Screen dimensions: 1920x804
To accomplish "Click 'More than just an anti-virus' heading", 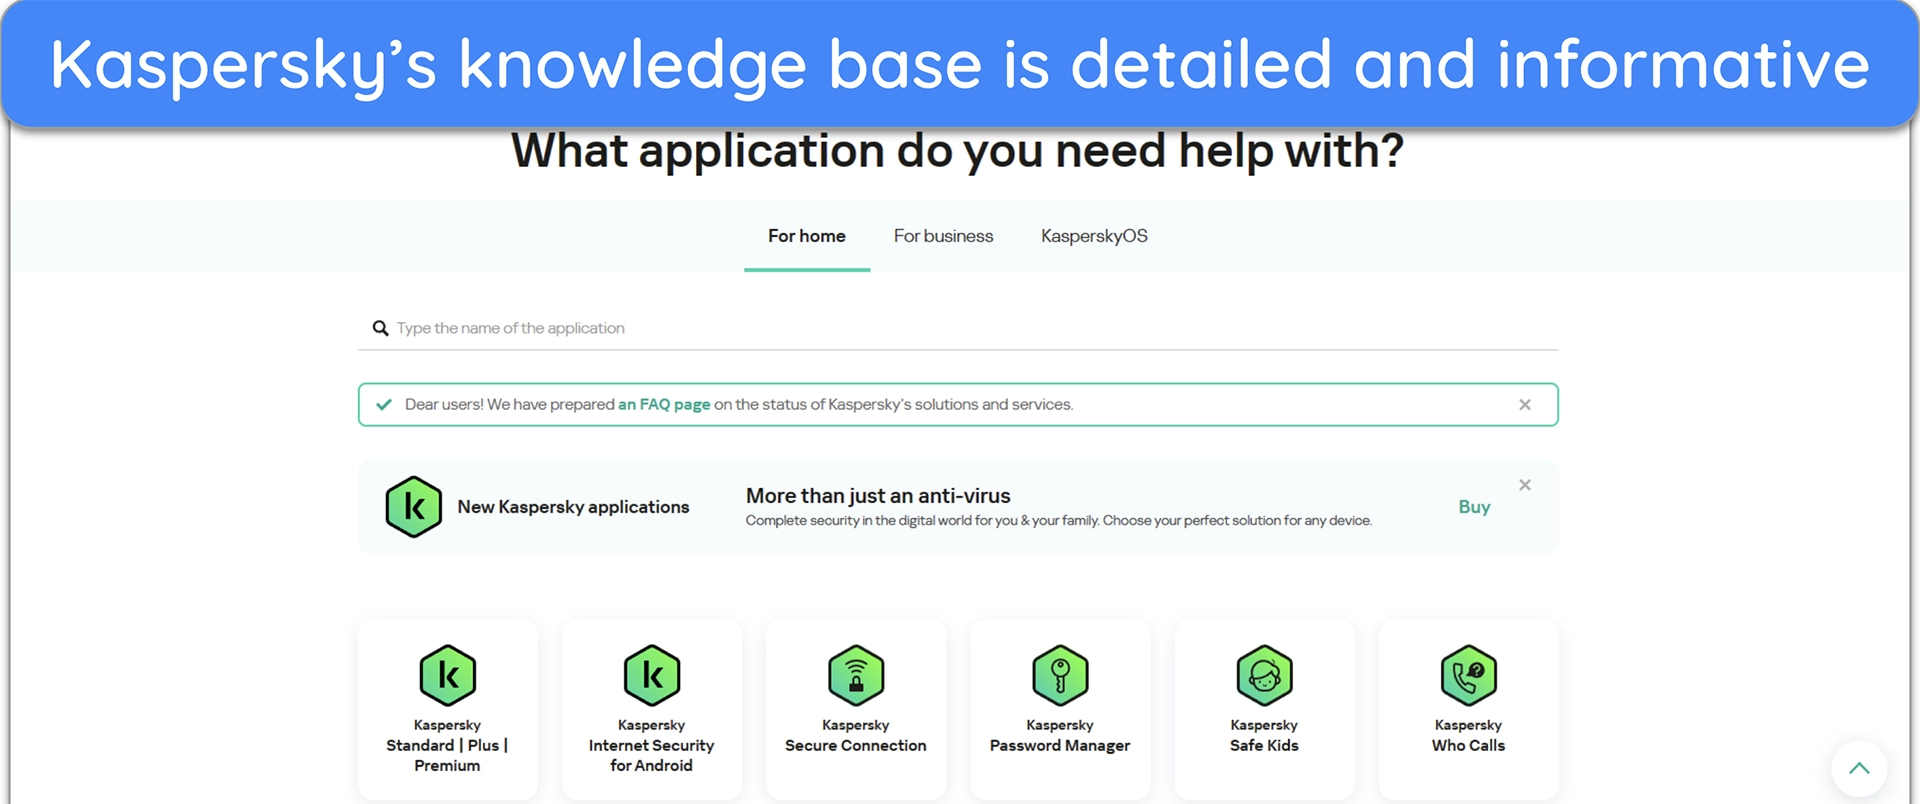I will tap(878, 496).
